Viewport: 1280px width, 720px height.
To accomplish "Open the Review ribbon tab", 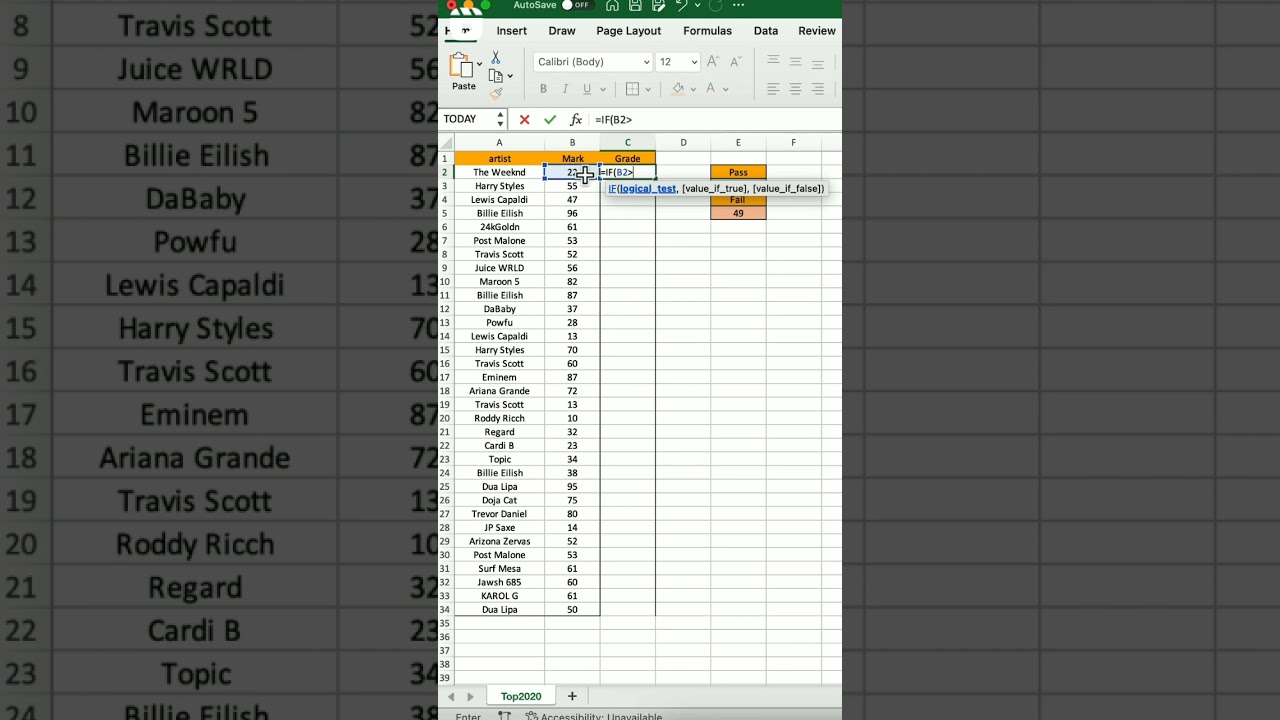I will 817,31.
